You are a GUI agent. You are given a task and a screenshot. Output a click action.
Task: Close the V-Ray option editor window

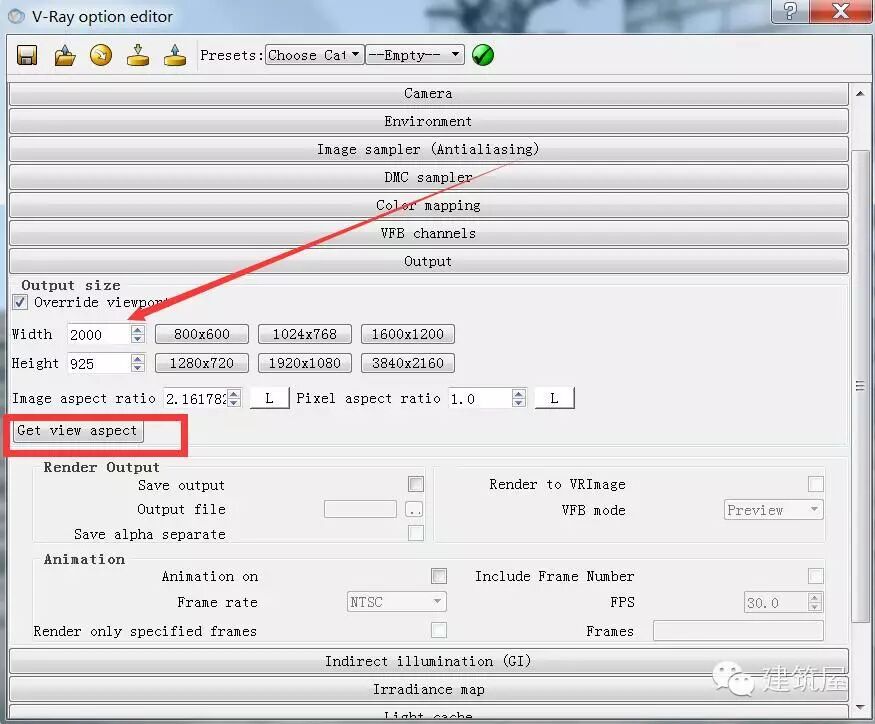coord(841,11)
